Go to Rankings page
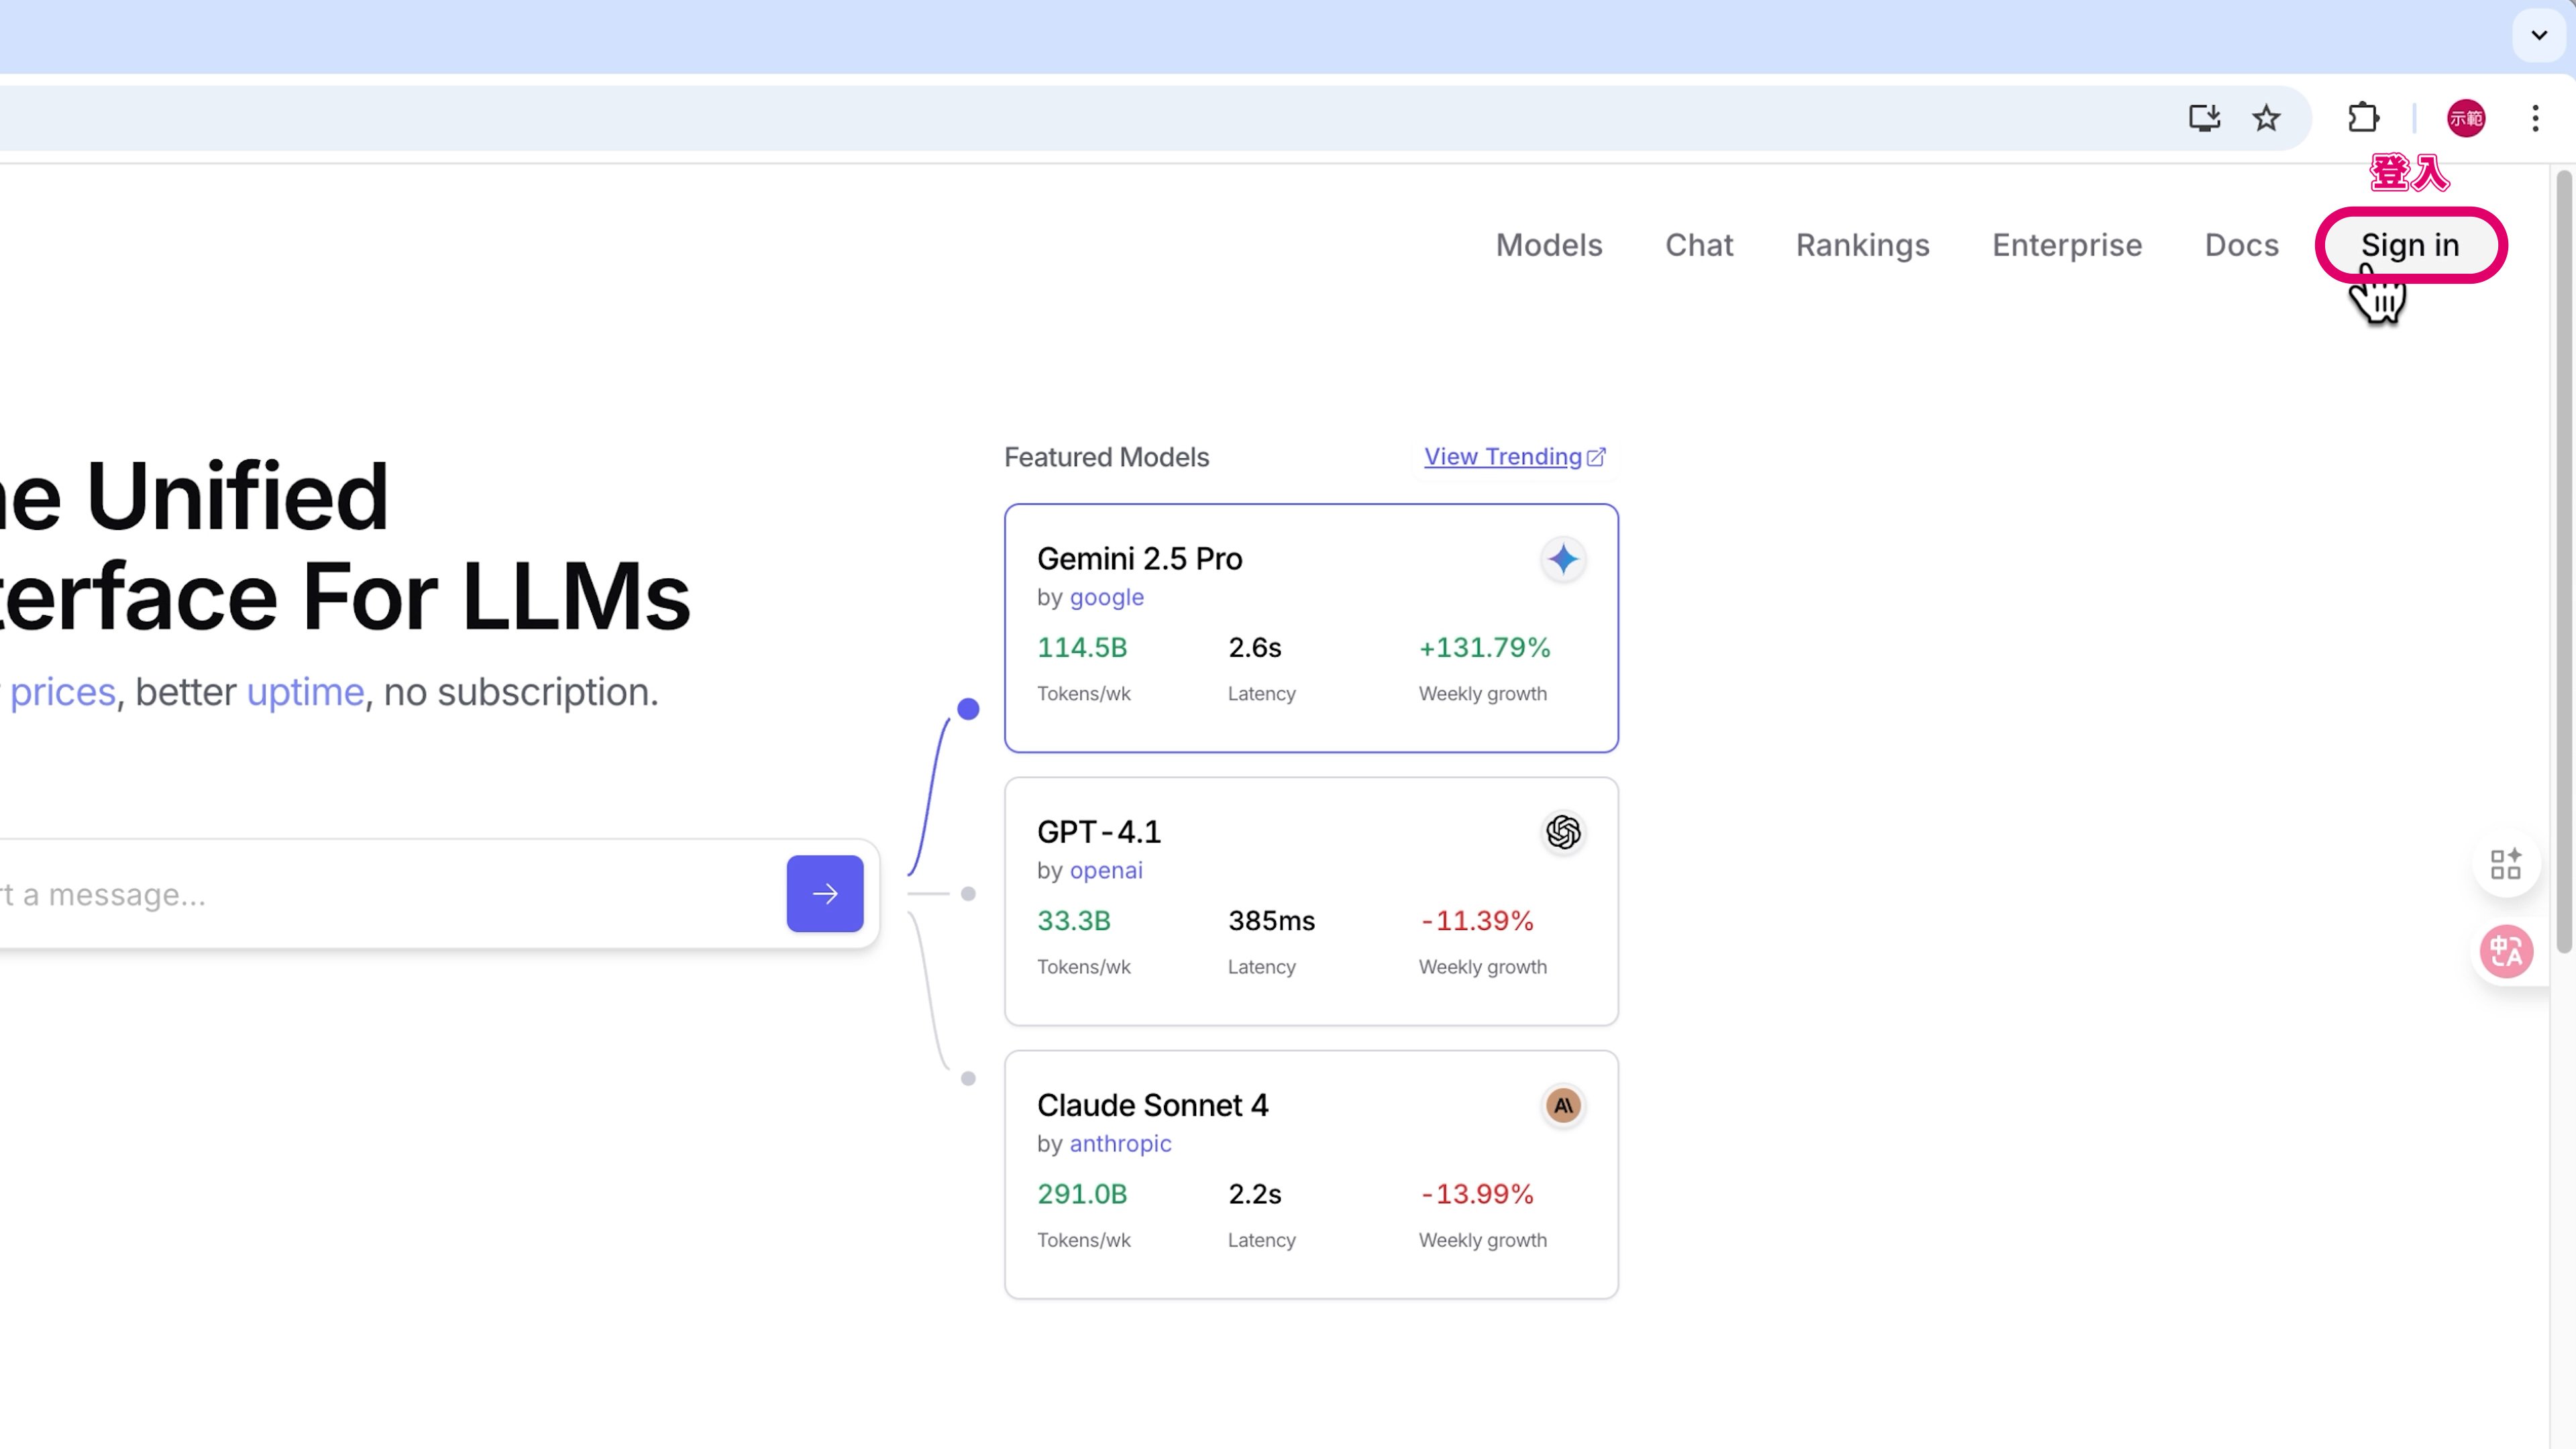Screen dimensions: 2576x1449 point(1862,245)
